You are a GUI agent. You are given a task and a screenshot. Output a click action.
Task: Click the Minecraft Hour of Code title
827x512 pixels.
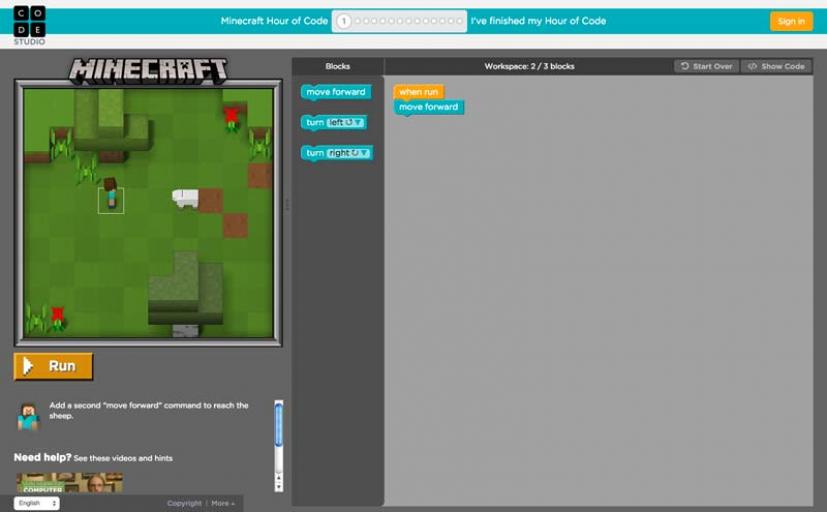pyautogui.click(x=274, y=21)
